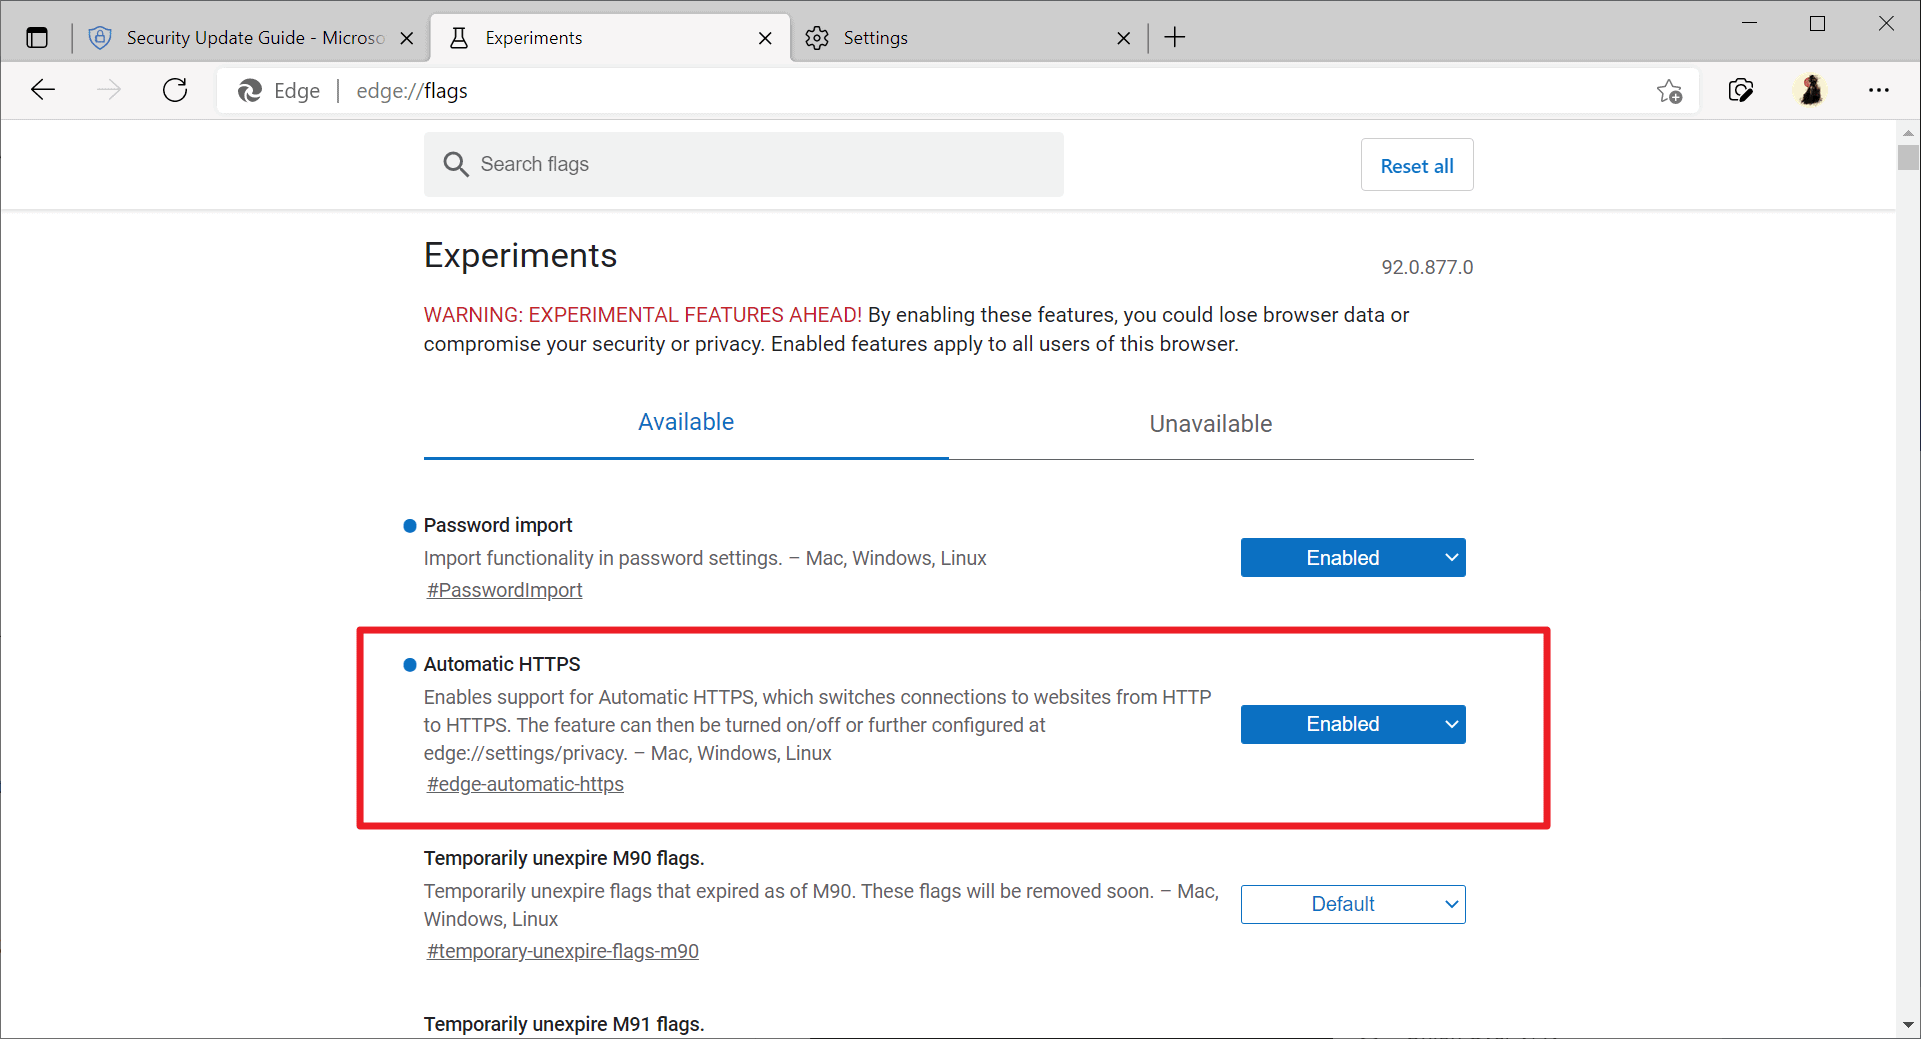
Task: Close the Settings tab
Action: click(1124, 38)
